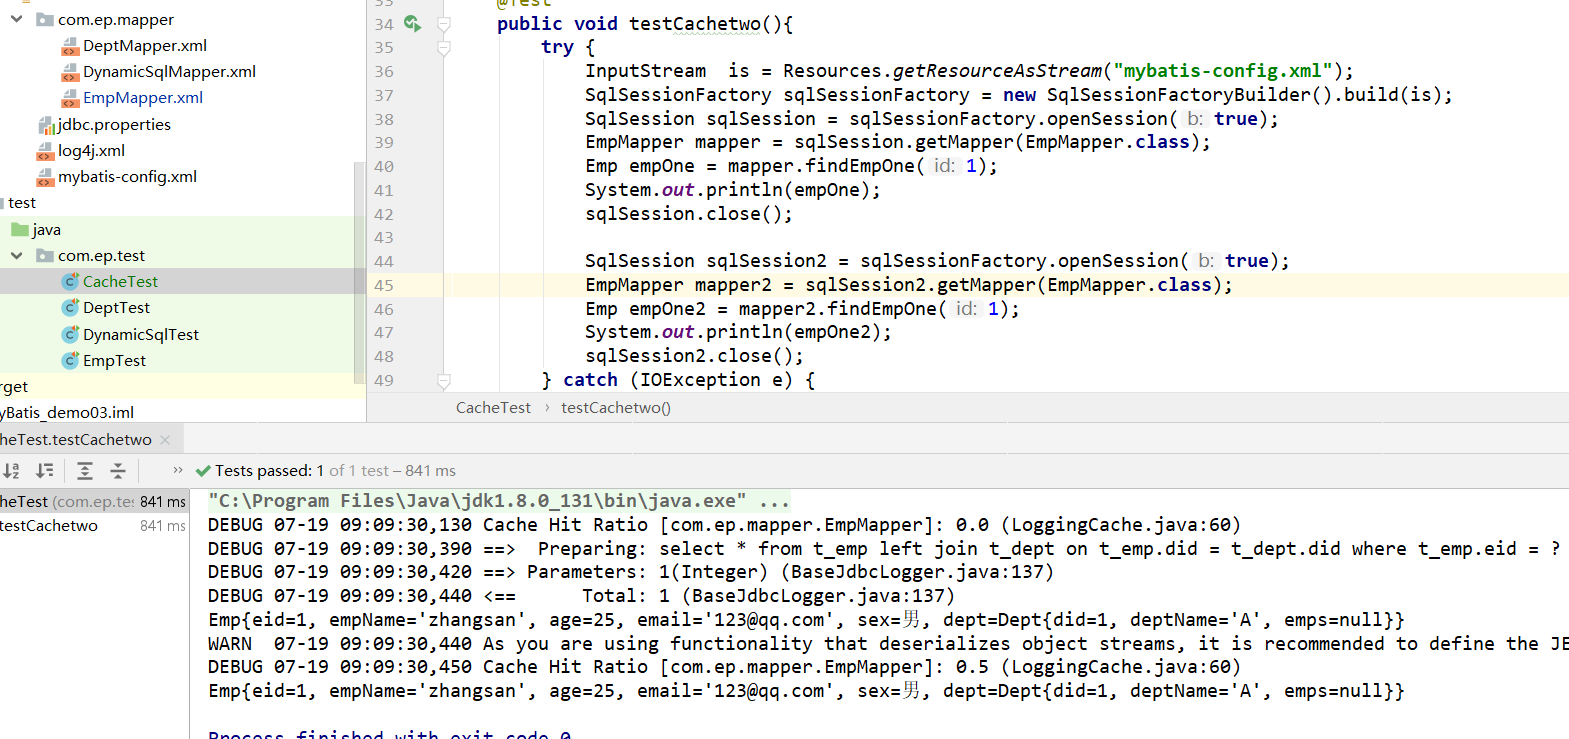Fold the testCachetwo method at line 34
Viewport: 1569px width, 739px height.
point(444,23)
